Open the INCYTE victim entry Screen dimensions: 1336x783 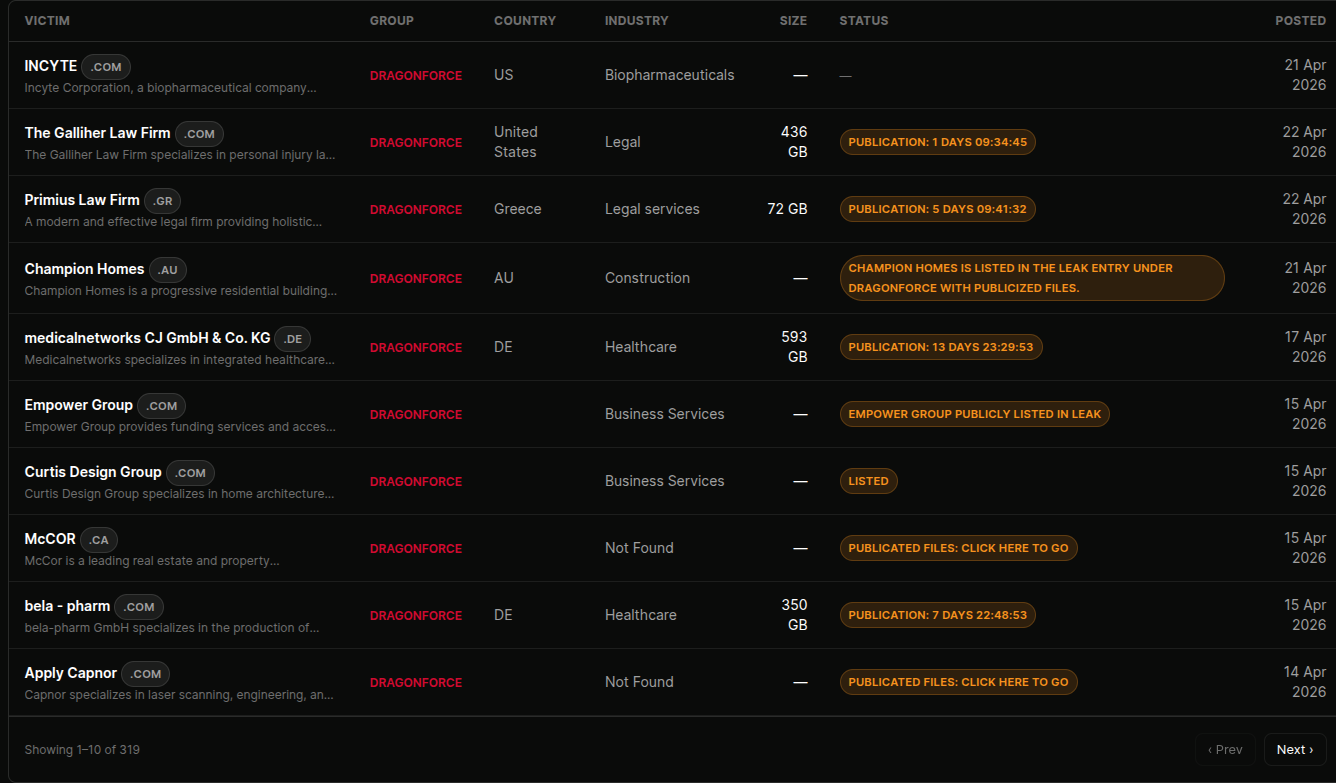coord(51,66)
